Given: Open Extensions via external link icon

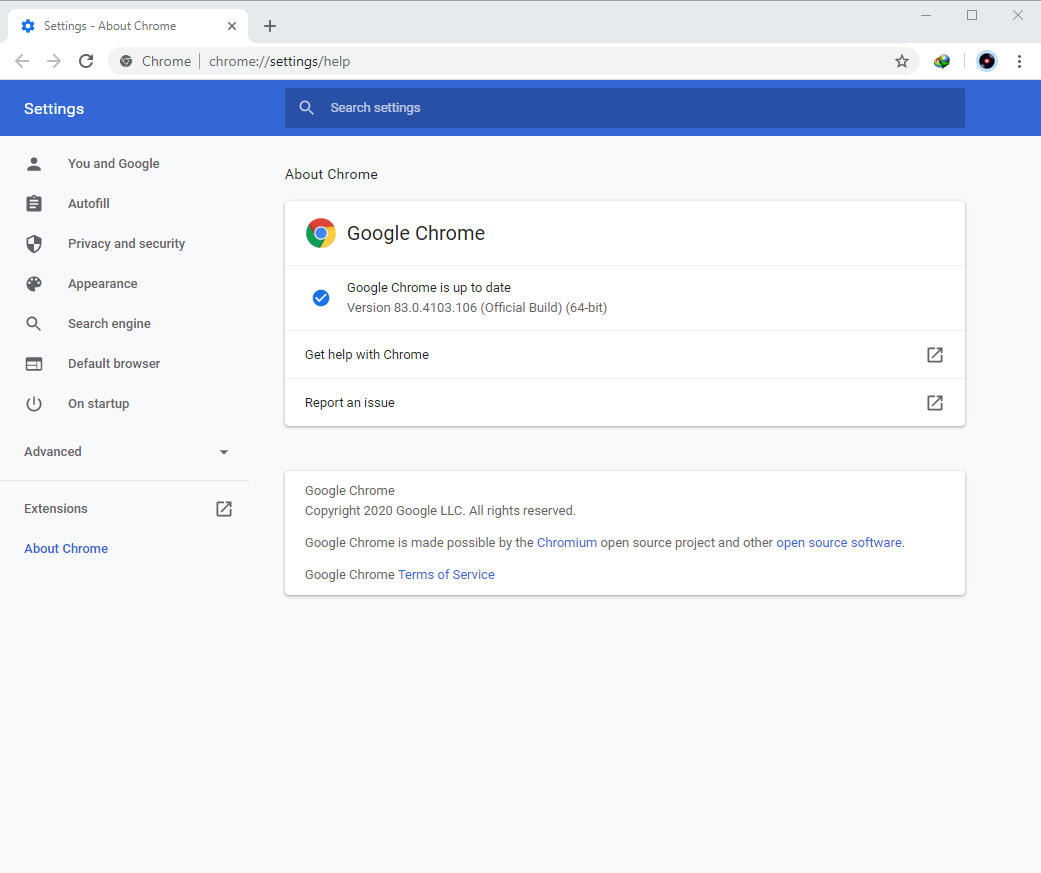Looking at the screenshot, I should coord(224,509).
